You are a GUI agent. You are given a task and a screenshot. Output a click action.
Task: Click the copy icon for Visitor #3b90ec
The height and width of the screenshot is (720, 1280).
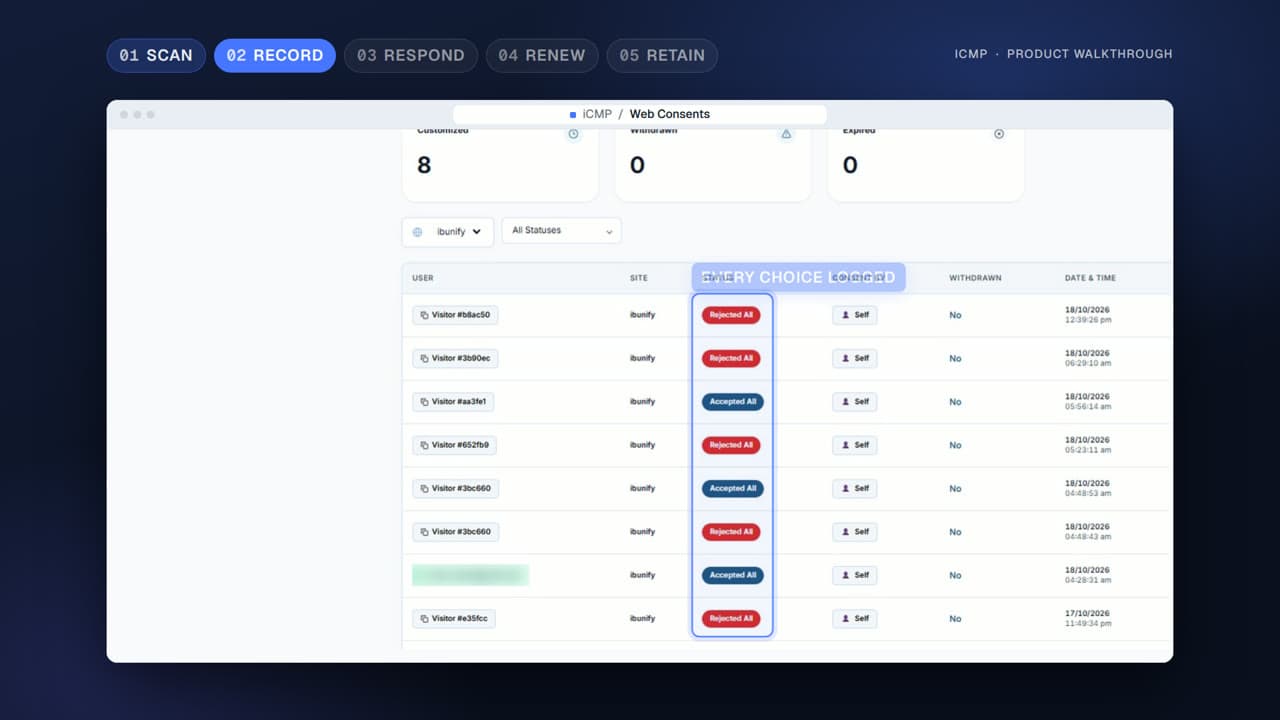(x=424, y=358)
